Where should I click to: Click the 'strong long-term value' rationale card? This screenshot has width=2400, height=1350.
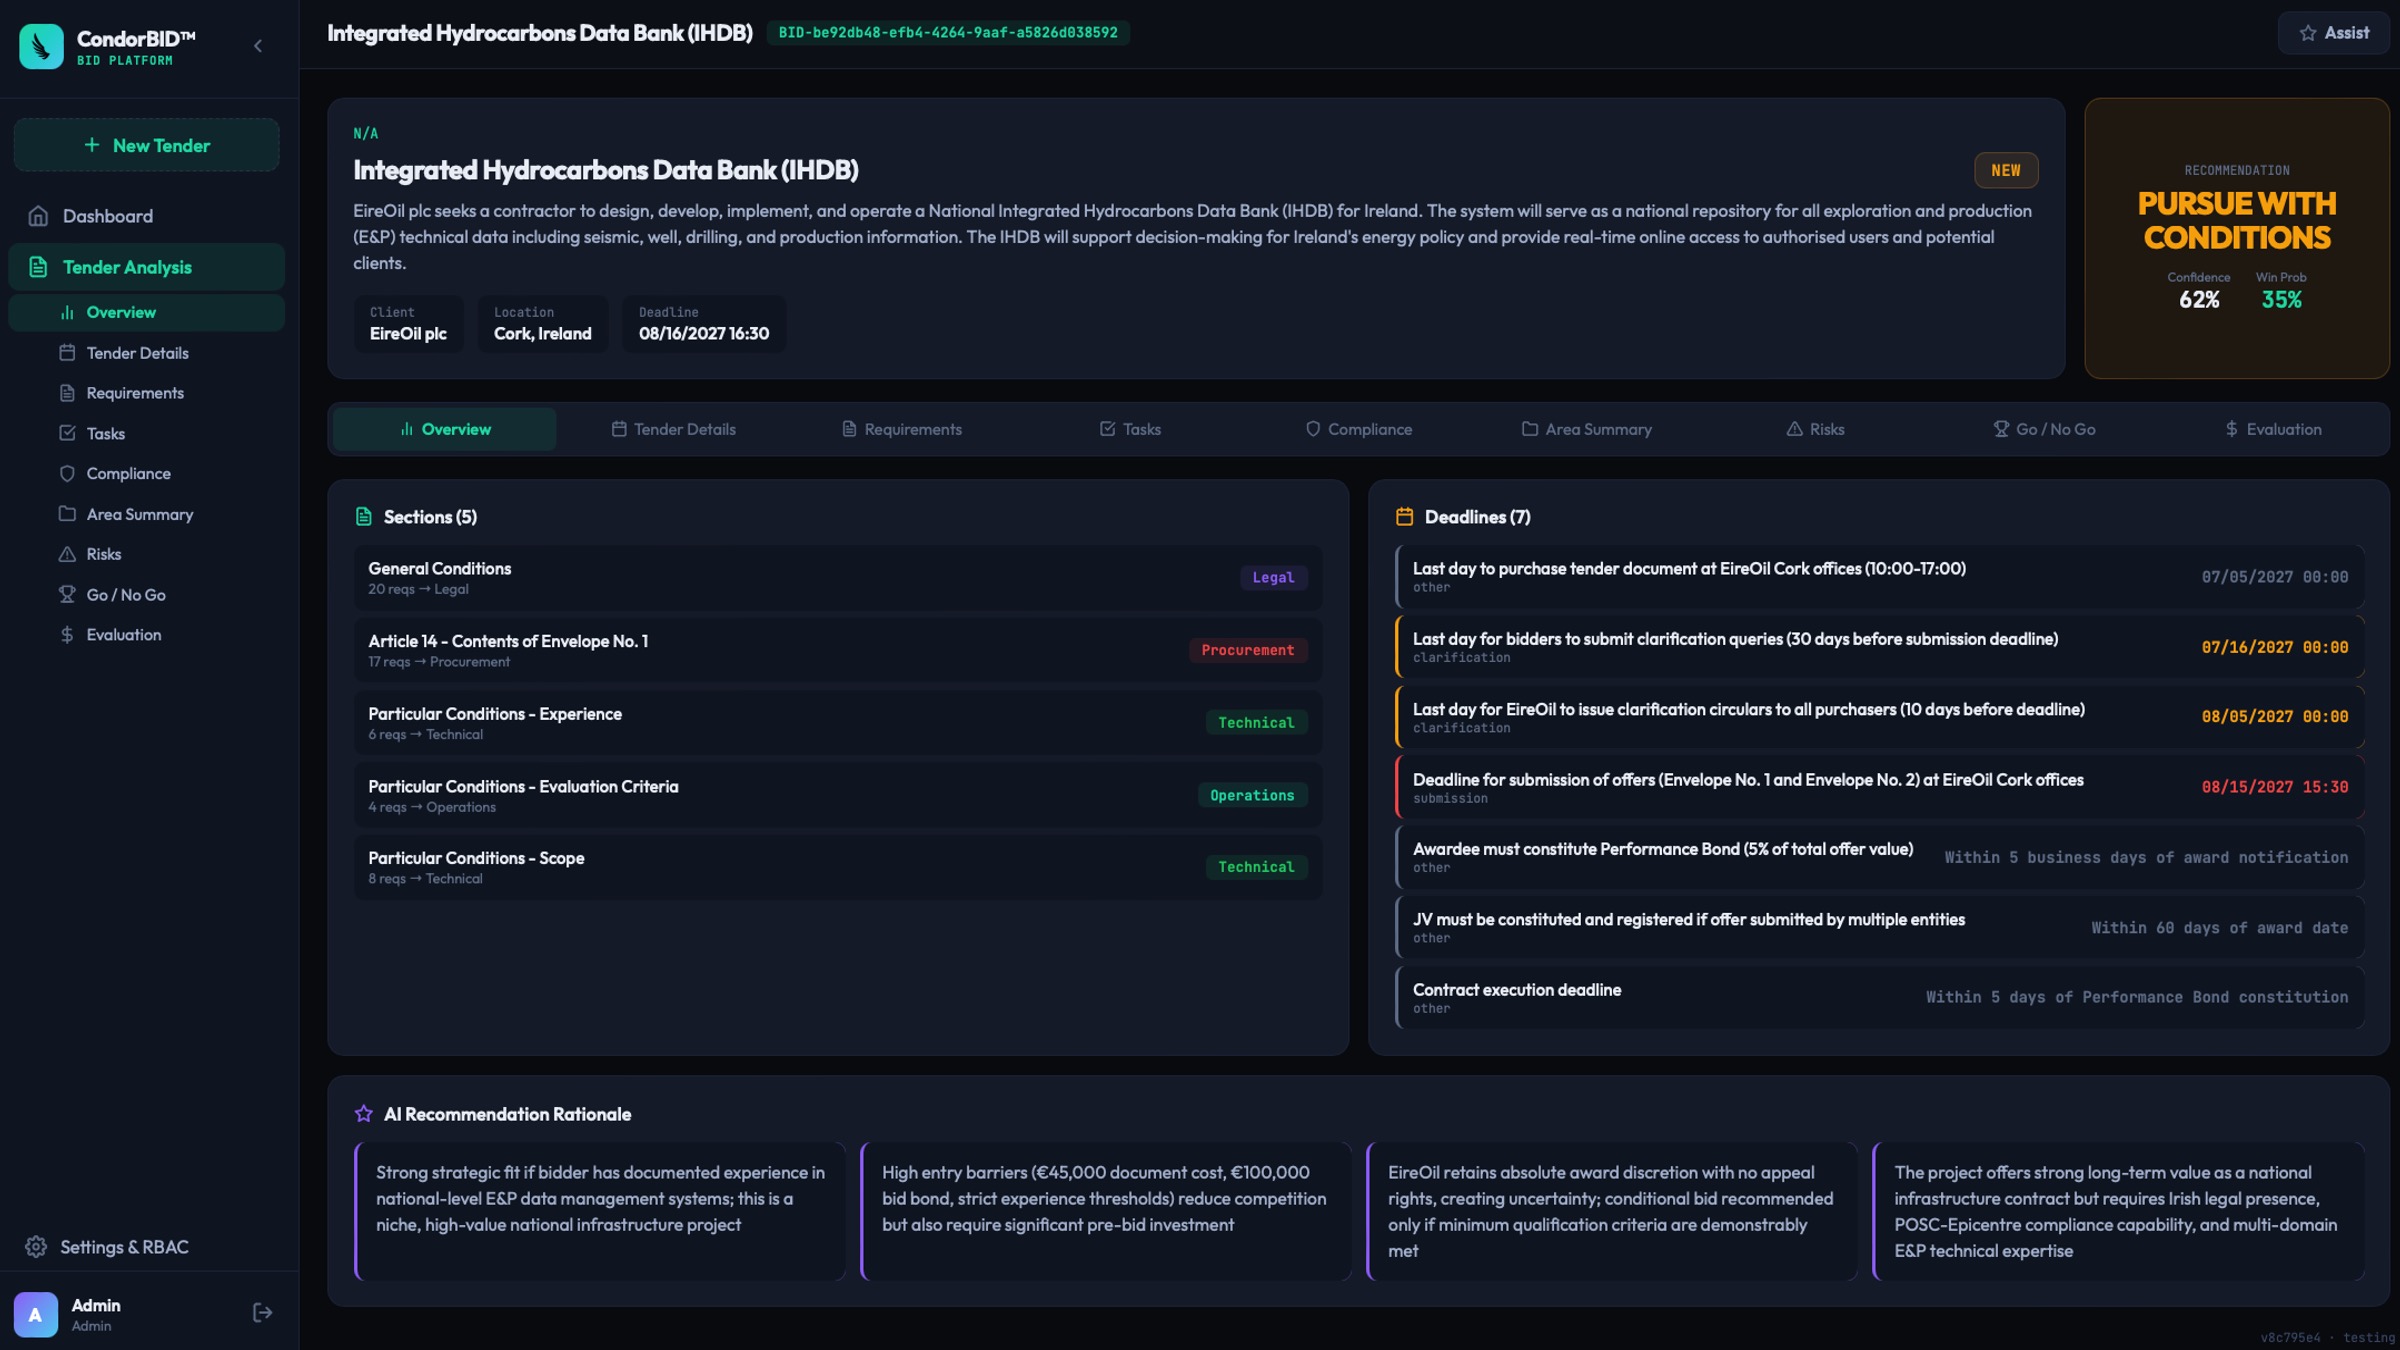[x=2118, y=1211]
